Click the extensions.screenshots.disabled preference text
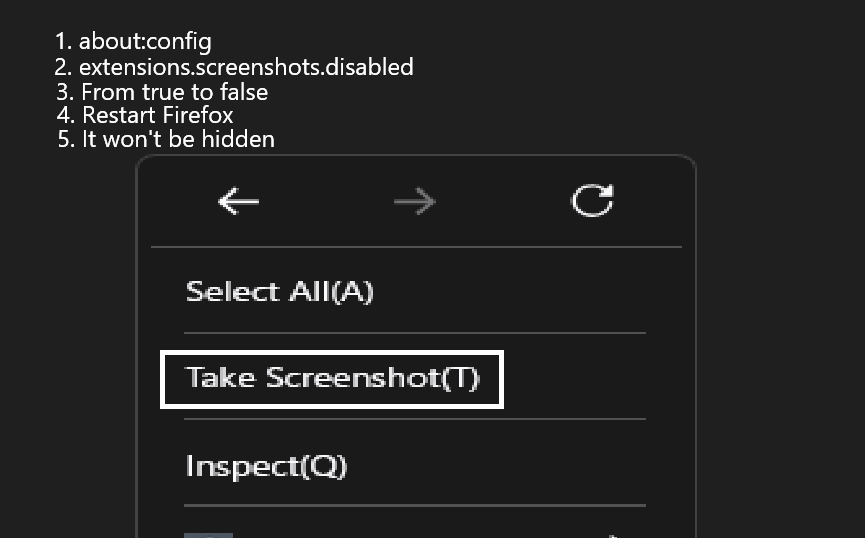Screen dimensions: 865x538 (245, 67)
